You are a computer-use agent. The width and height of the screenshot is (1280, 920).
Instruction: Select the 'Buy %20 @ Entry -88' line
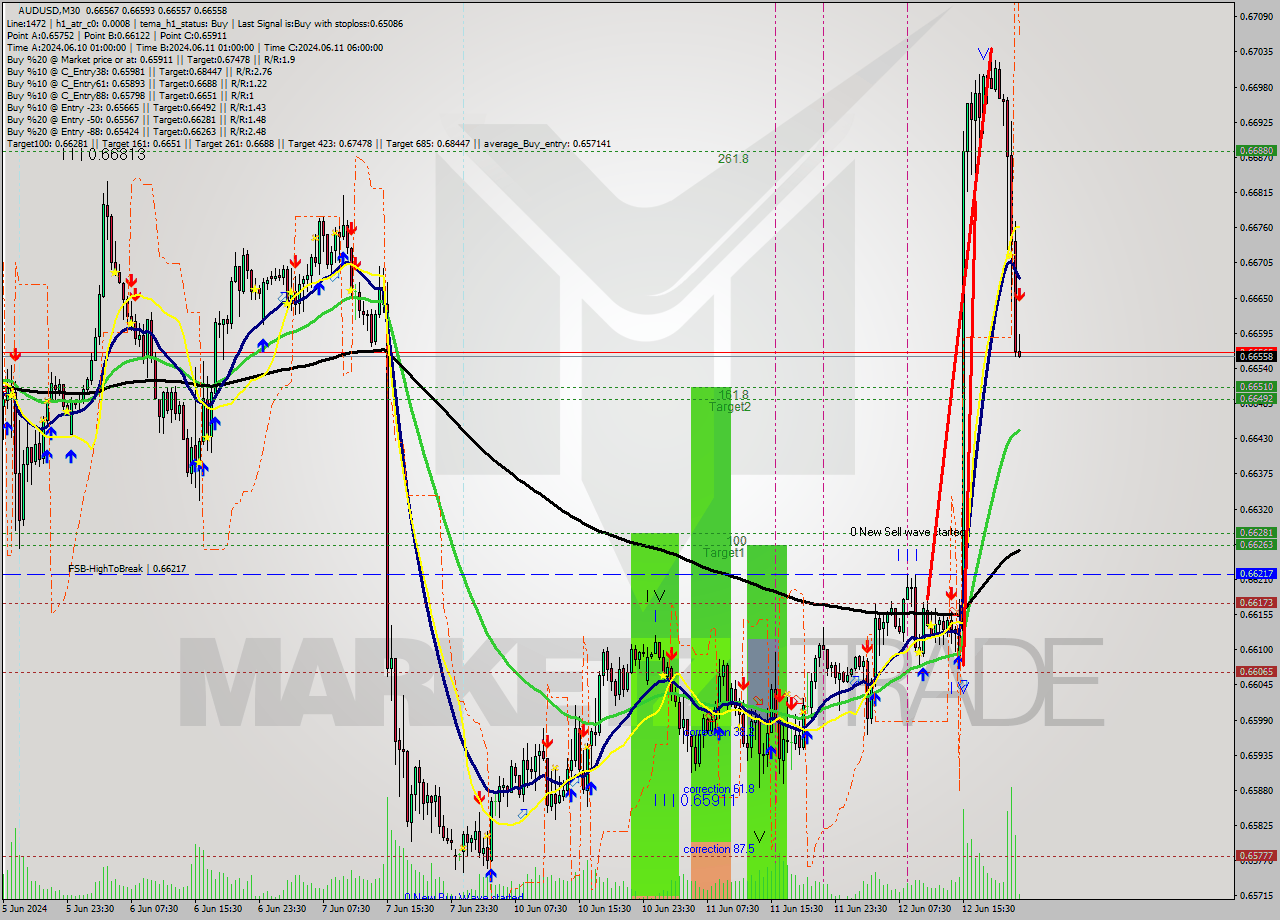point(136,131)
